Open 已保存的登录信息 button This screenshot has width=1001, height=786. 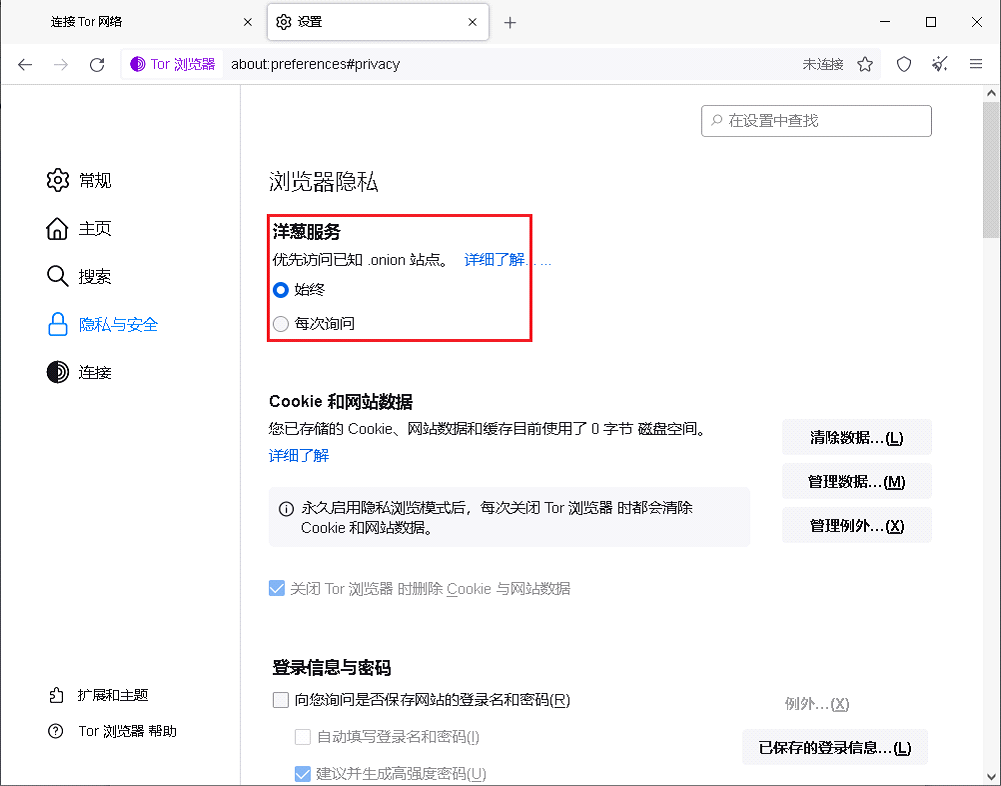pos(835,747)
